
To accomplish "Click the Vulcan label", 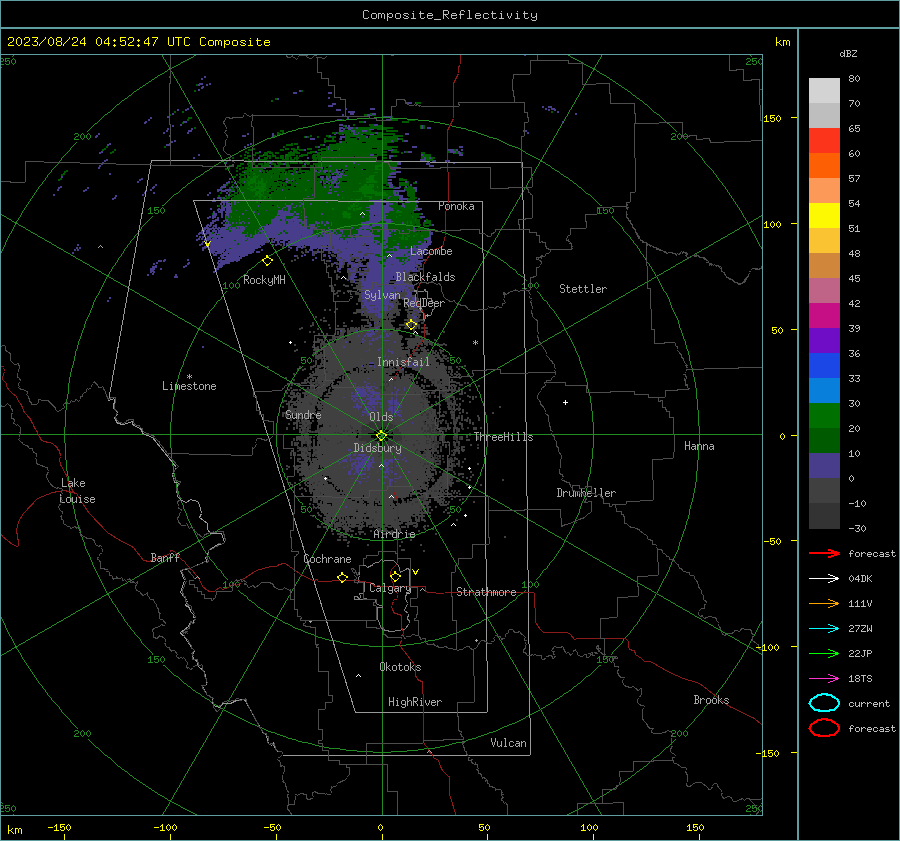I will click(508, 743).
